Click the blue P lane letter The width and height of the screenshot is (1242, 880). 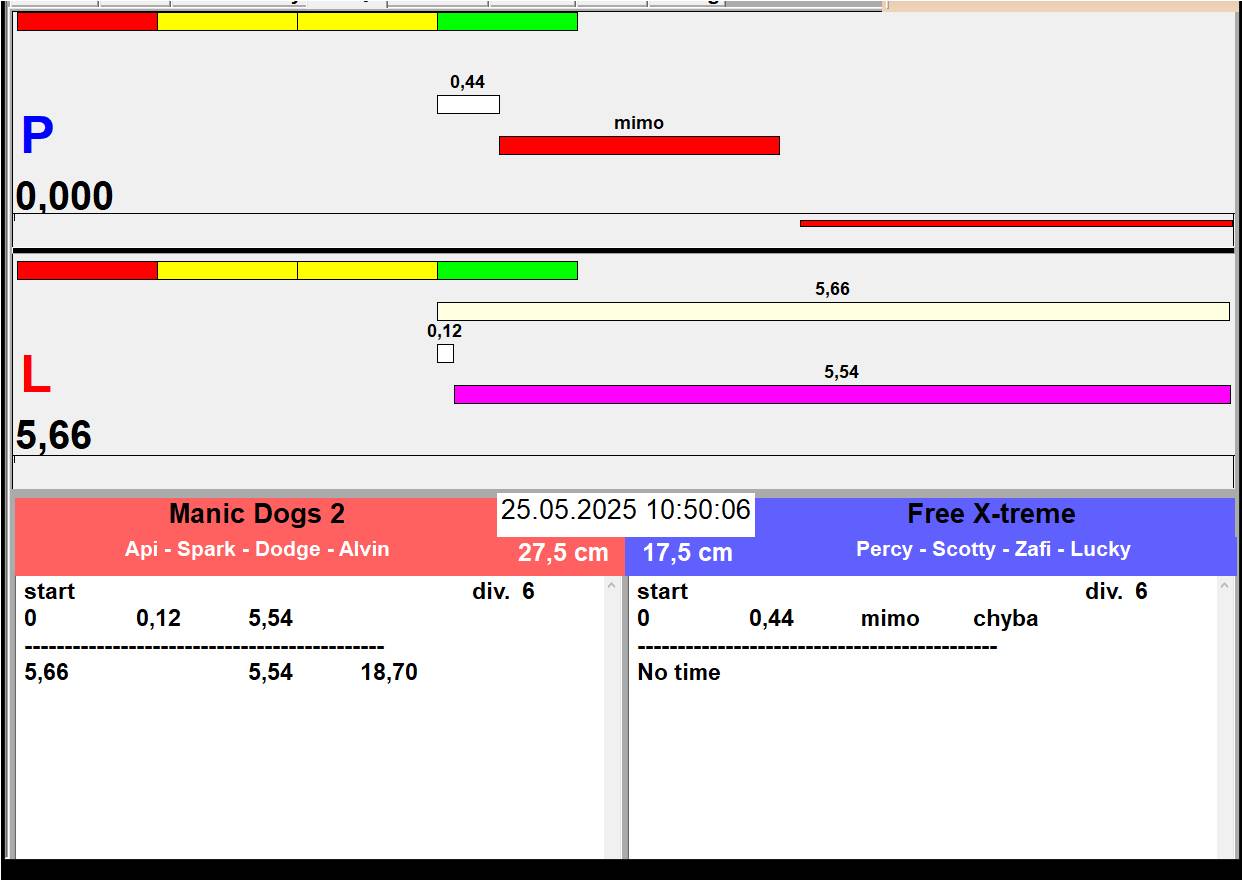pyautogui.click(x=37, y=137)
